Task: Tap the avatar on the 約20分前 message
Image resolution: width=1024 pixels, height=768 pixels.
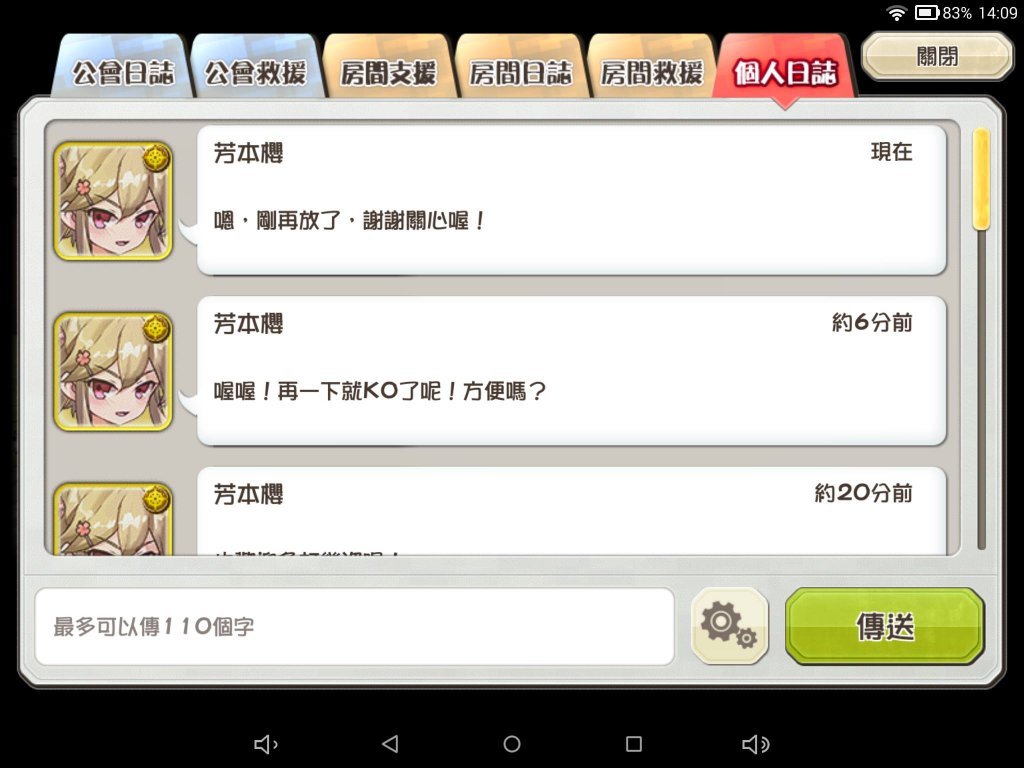Action: 113,519
